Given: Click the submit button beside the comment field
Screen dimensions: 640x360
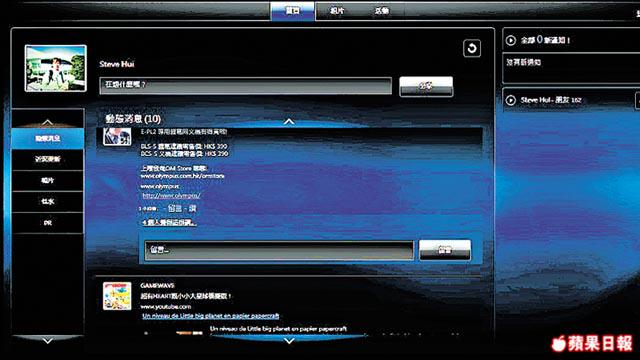Looking at the screenshot, I should [444, 250].
